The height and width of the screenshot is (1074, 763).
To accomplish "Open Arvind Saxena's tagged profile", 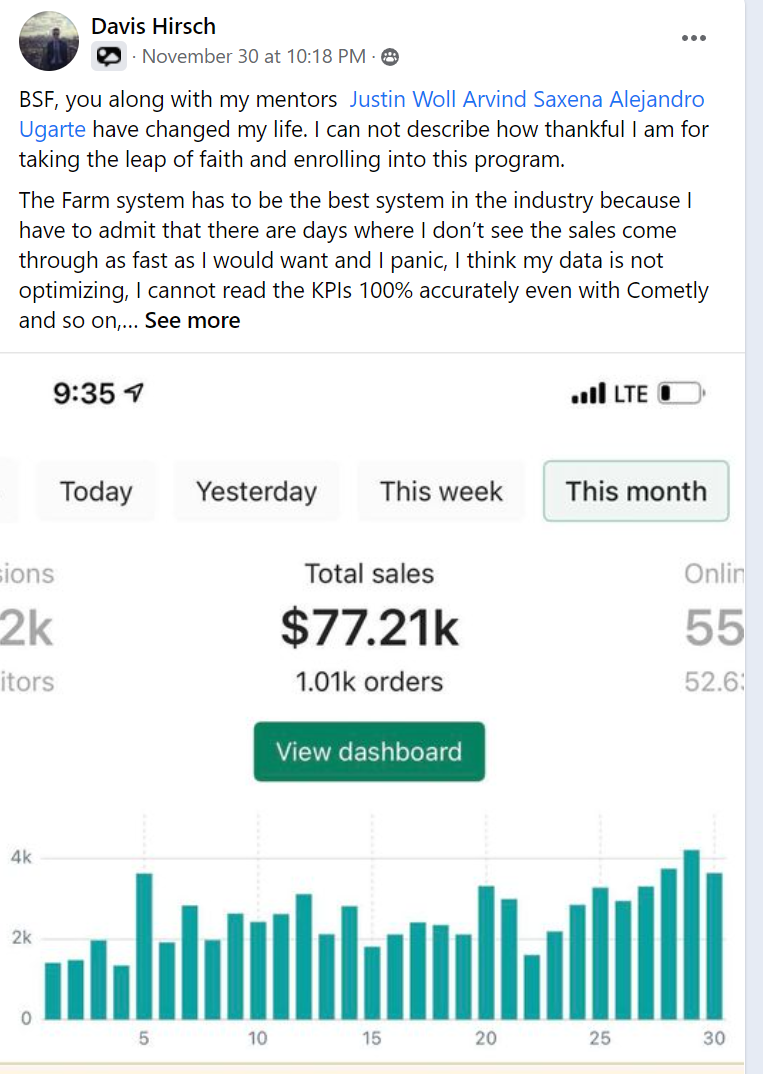I will (533, 99).
